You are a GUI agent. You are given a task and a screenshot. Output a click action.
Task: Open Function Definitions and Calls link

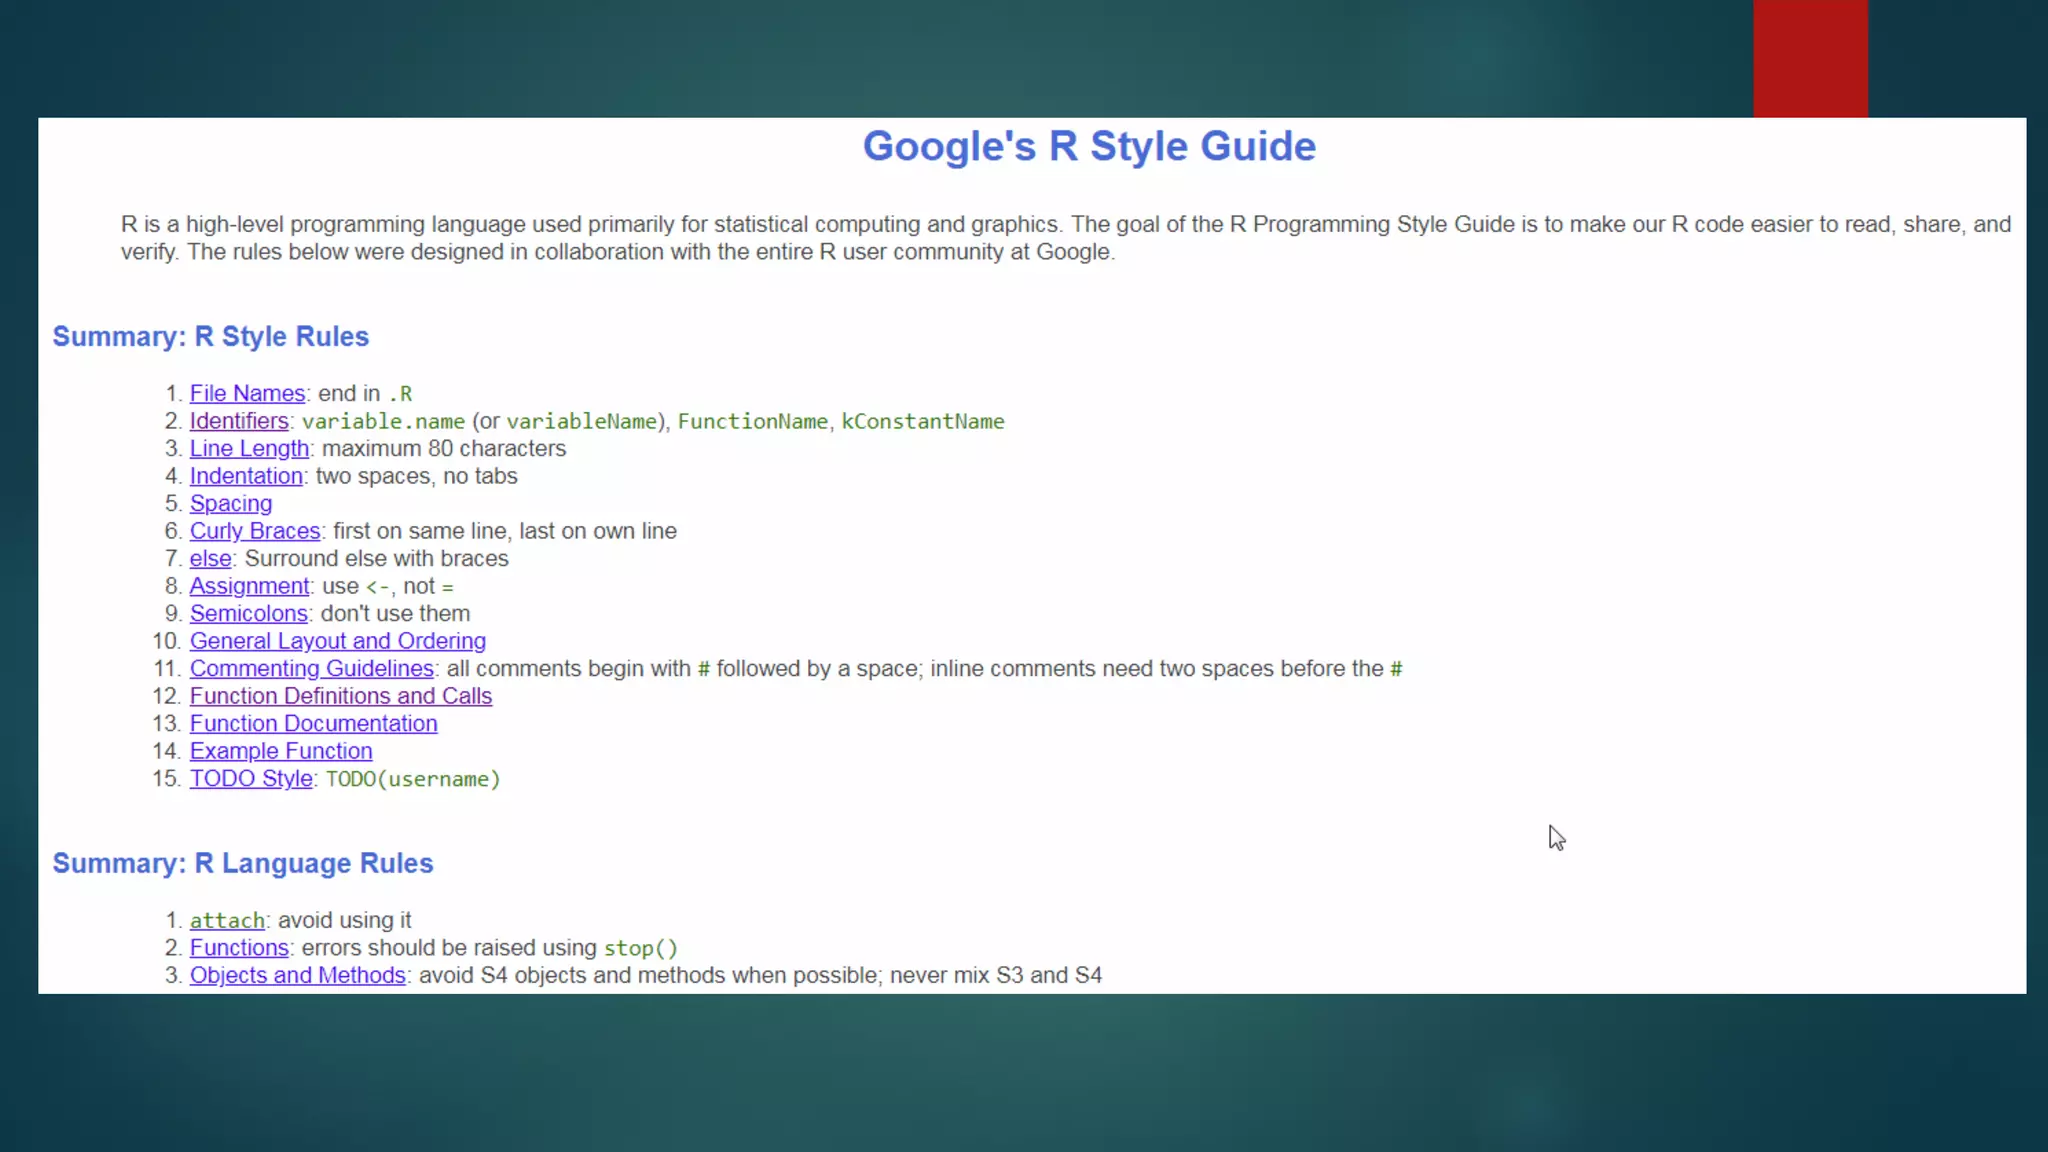(341, 696)
